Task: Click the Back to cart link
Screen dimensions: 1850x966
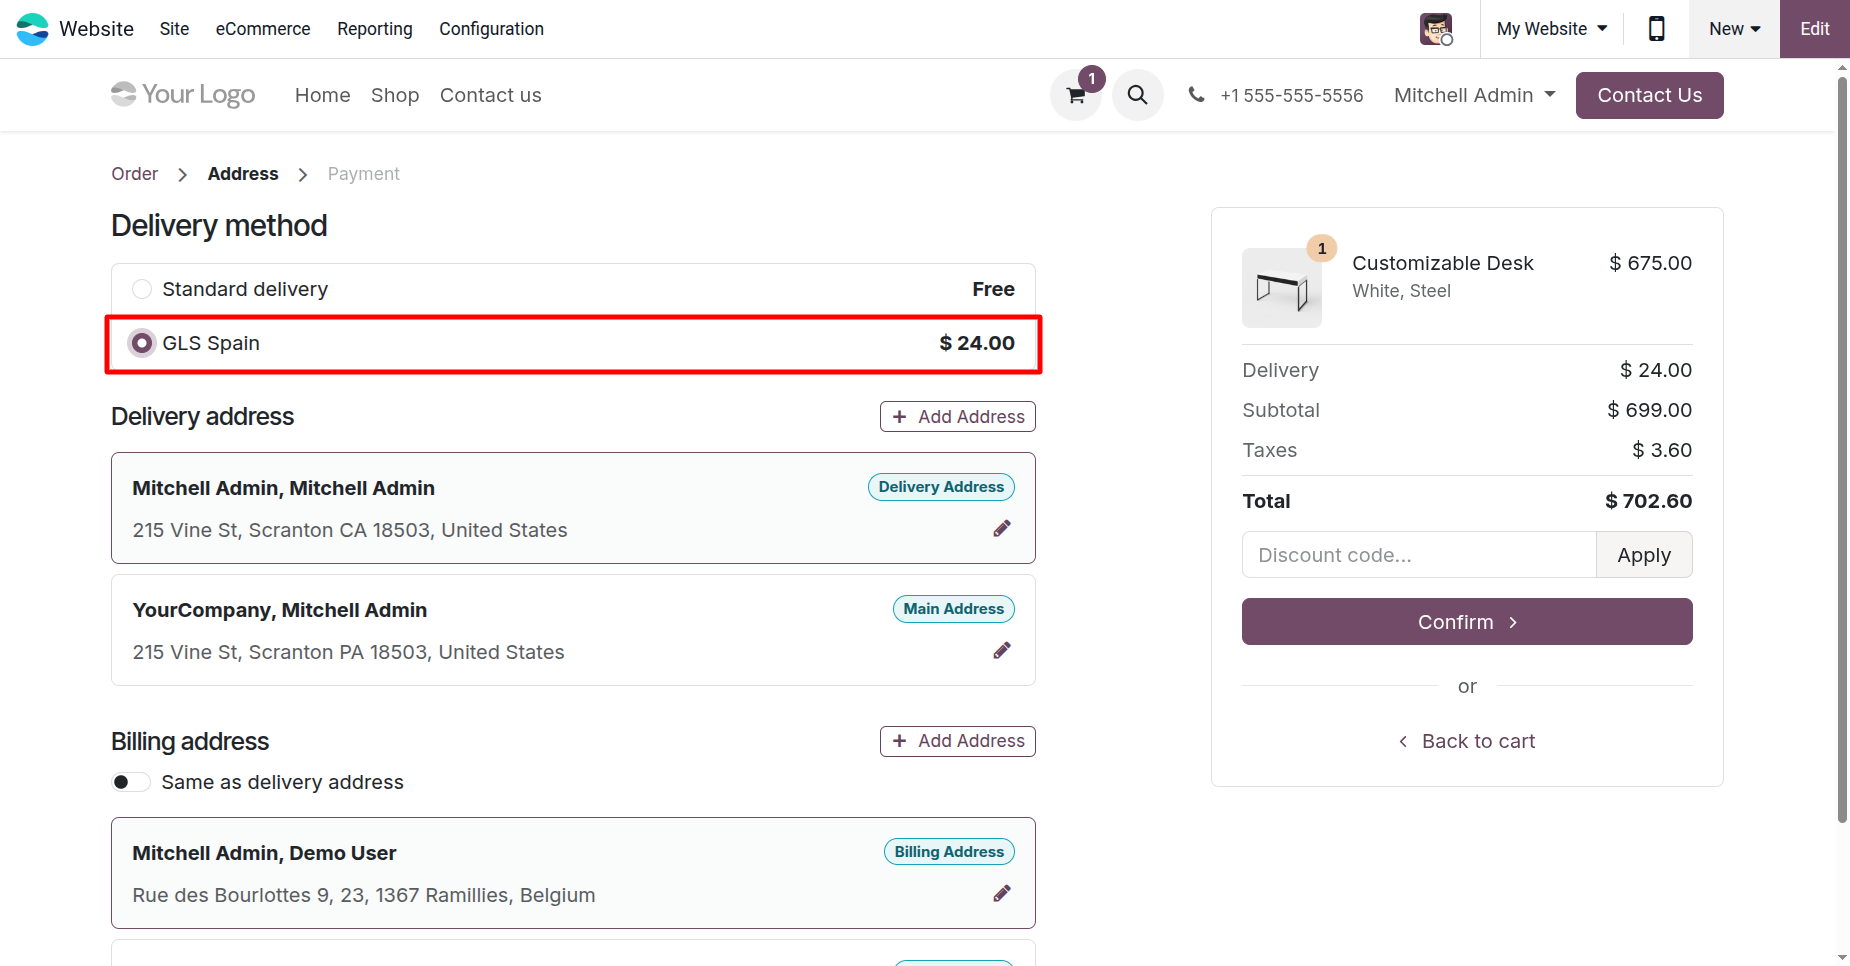Action: (x=1467, y=741)
